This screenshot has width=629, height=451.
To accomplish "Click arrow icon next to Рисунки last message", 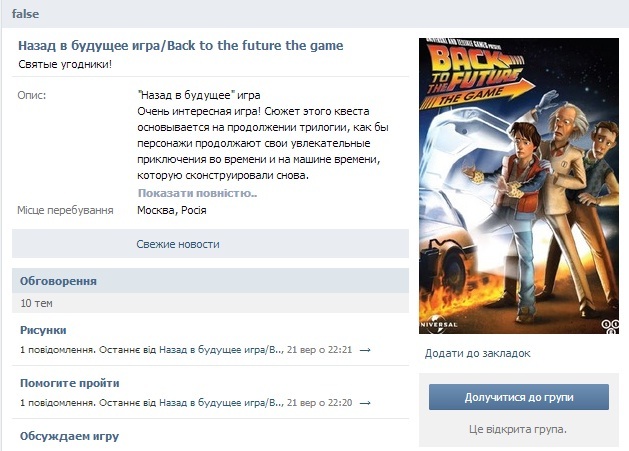I will pyautogui.click(x=365, y=350).
